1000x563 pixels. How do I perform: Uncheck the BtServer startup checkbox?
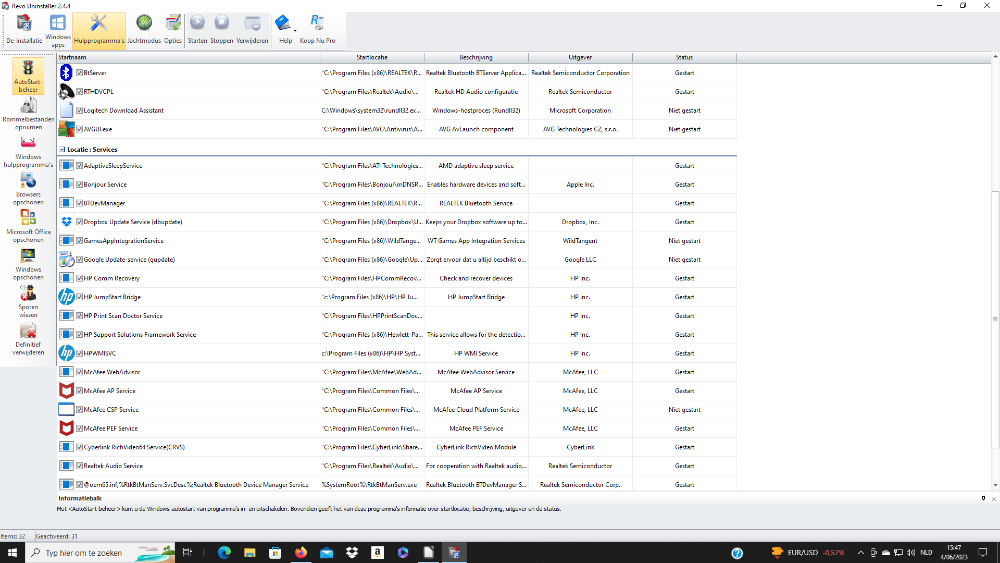coord(80,73)
